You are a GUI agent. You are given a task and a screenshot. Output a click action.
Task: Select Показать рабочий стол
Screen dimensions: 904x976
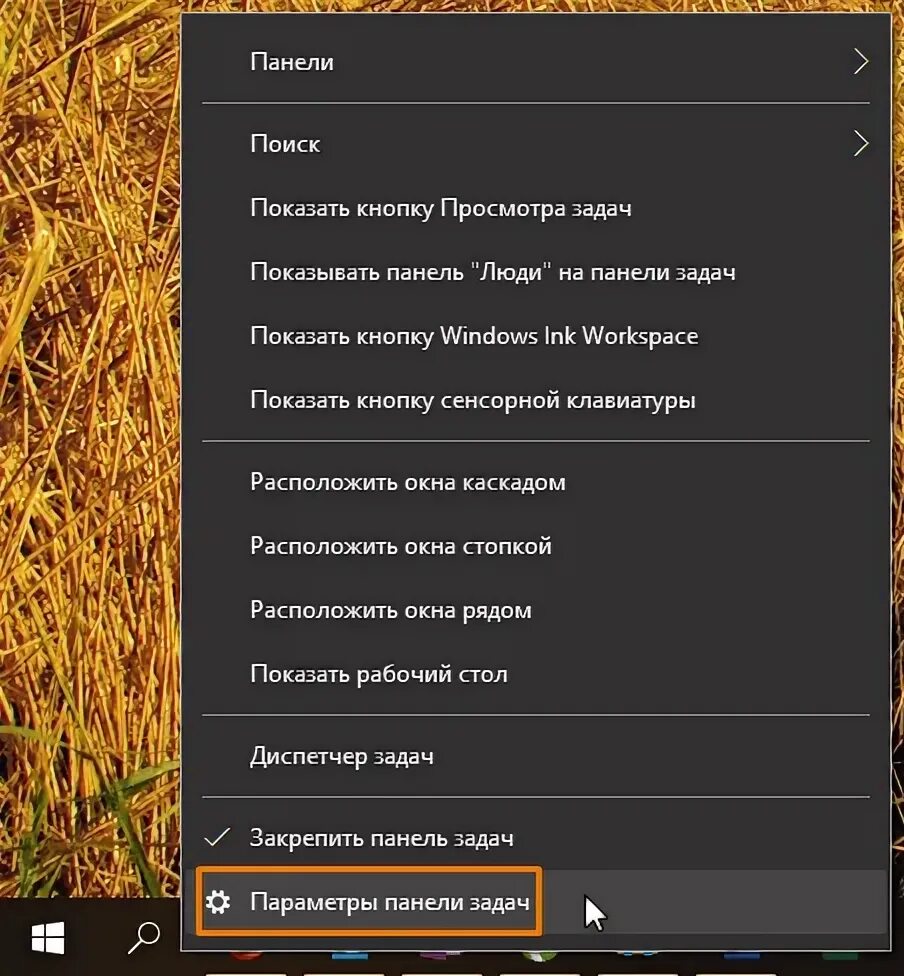(379, 673)
